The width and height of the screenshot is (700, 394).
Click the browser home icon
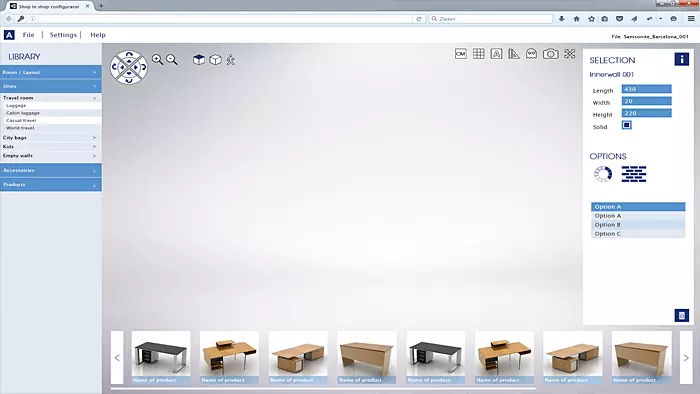pos(576,19)
